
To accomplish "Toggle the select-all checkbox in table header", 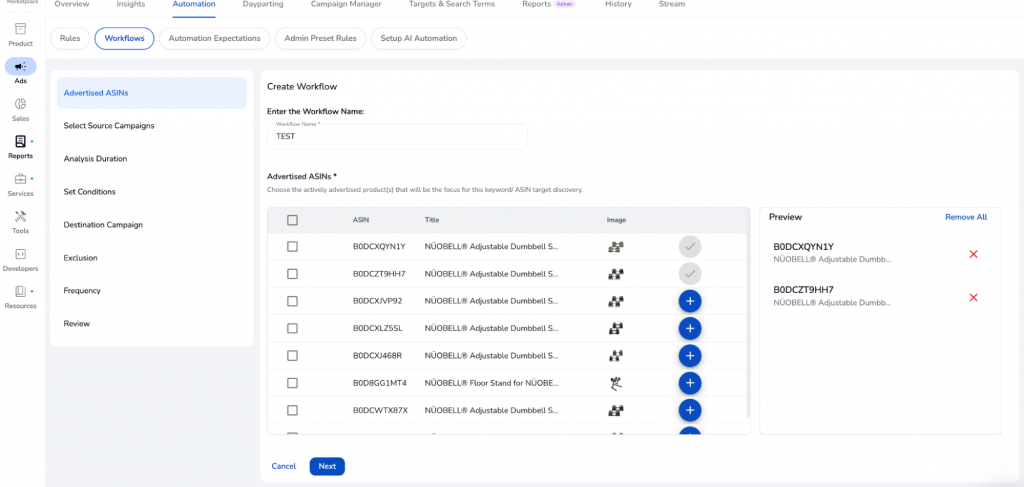I will pos(293,220).
